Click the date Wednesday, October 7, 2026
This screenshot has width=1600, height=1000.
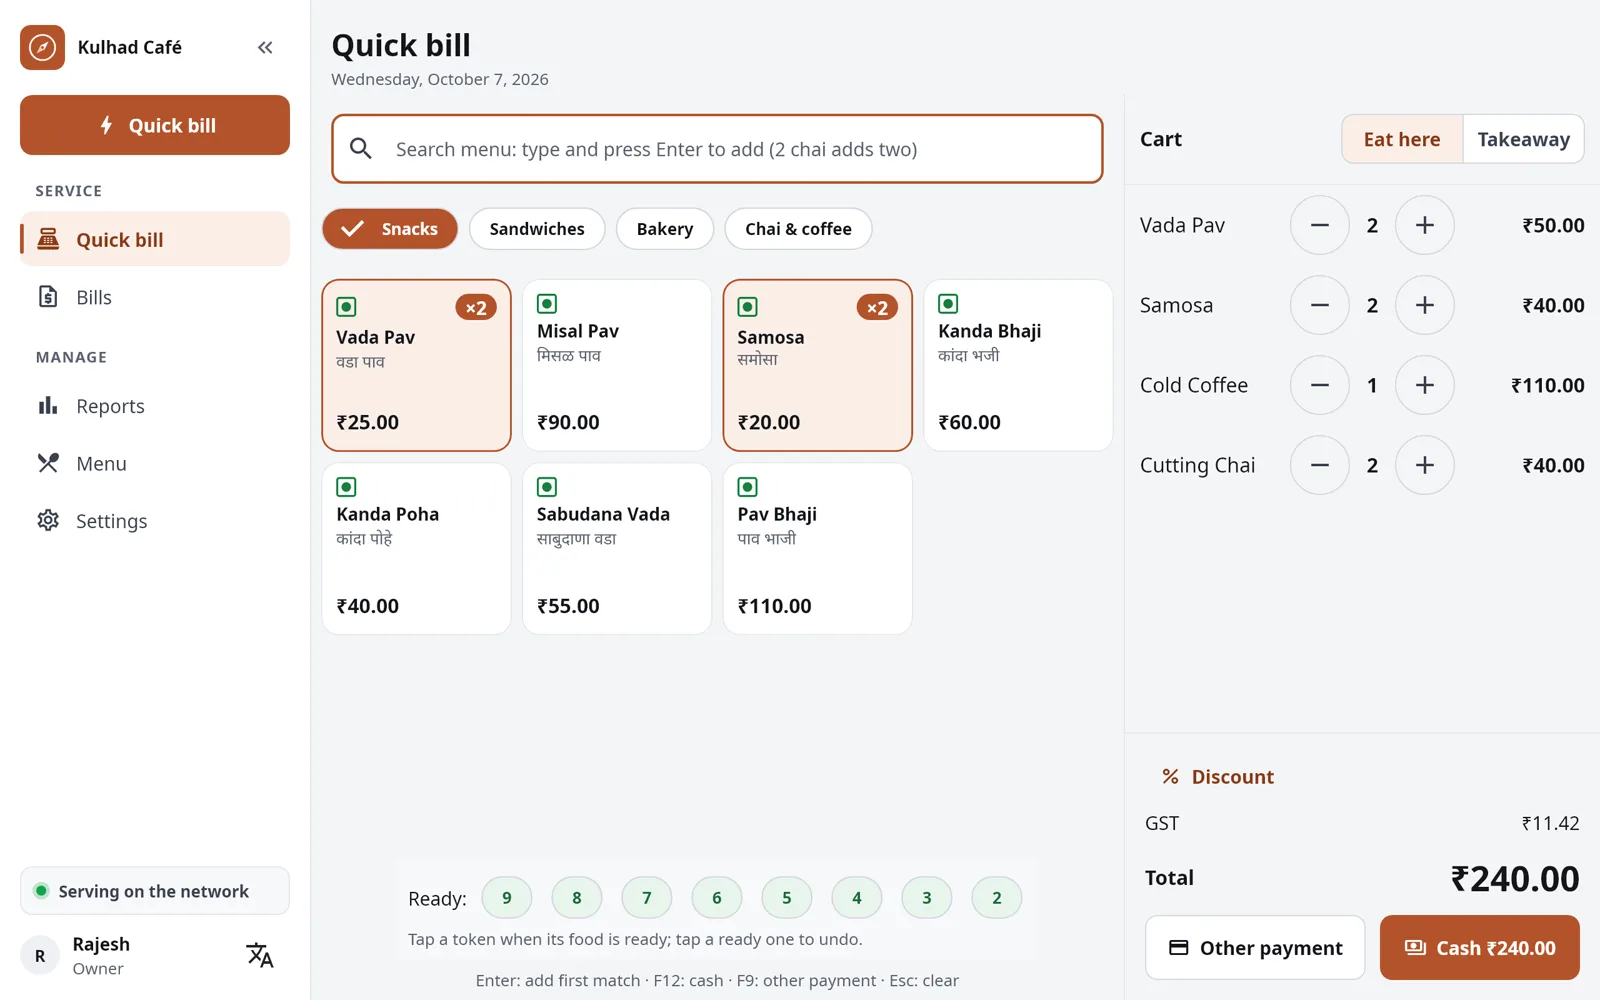pos(440,79)
